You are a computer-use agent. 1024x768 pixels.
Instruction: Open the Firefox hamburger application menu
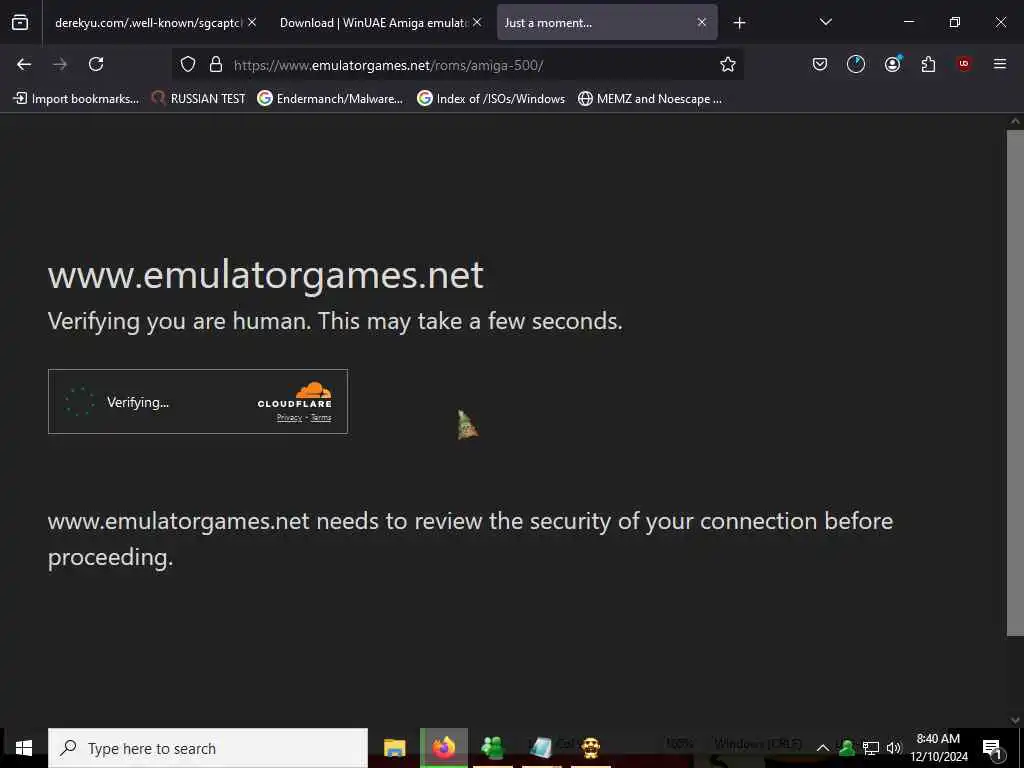pos(1000,64)
